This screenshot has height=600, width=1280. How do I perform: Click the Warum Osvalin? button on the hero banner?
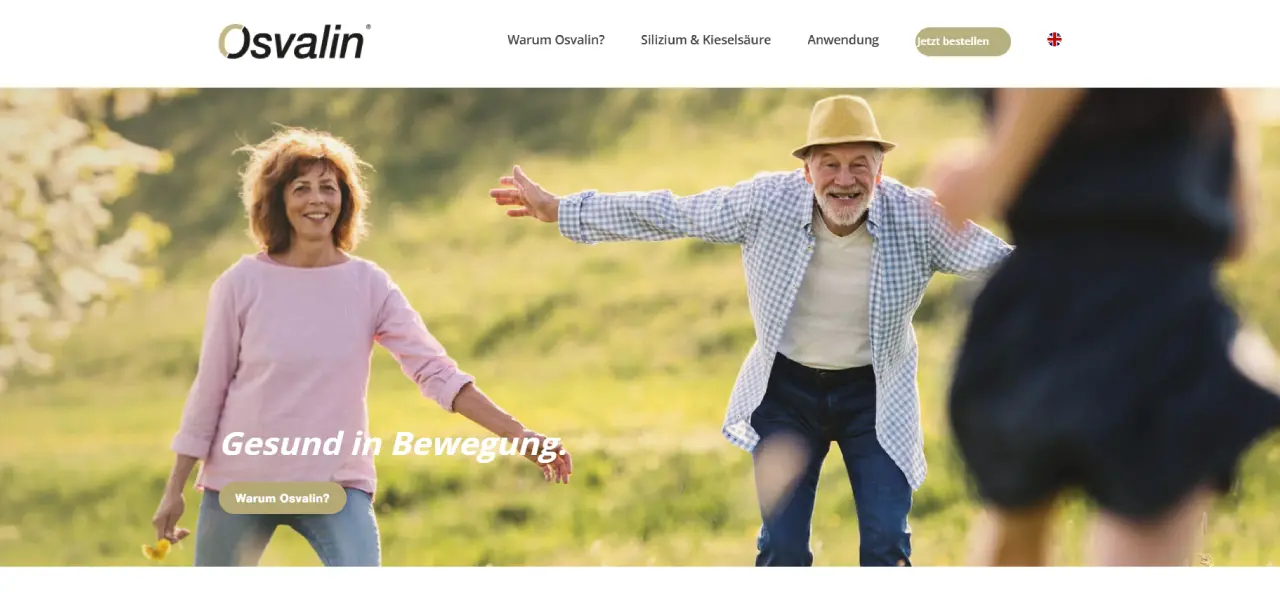tap(282, 498)
